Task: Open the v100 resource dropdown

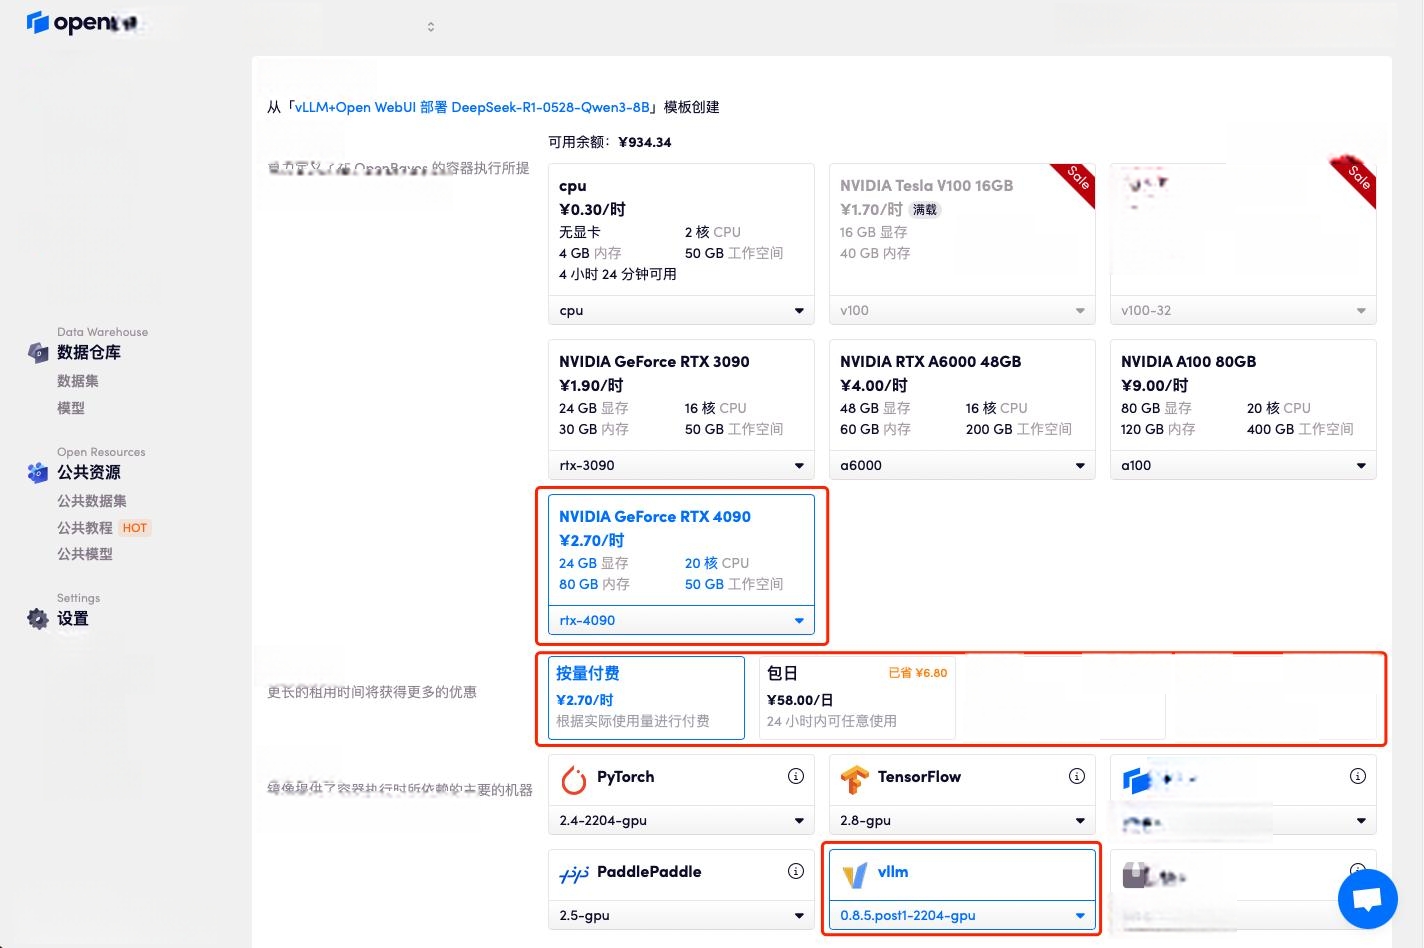Action: pyautogui.click(x=962, y=310)
